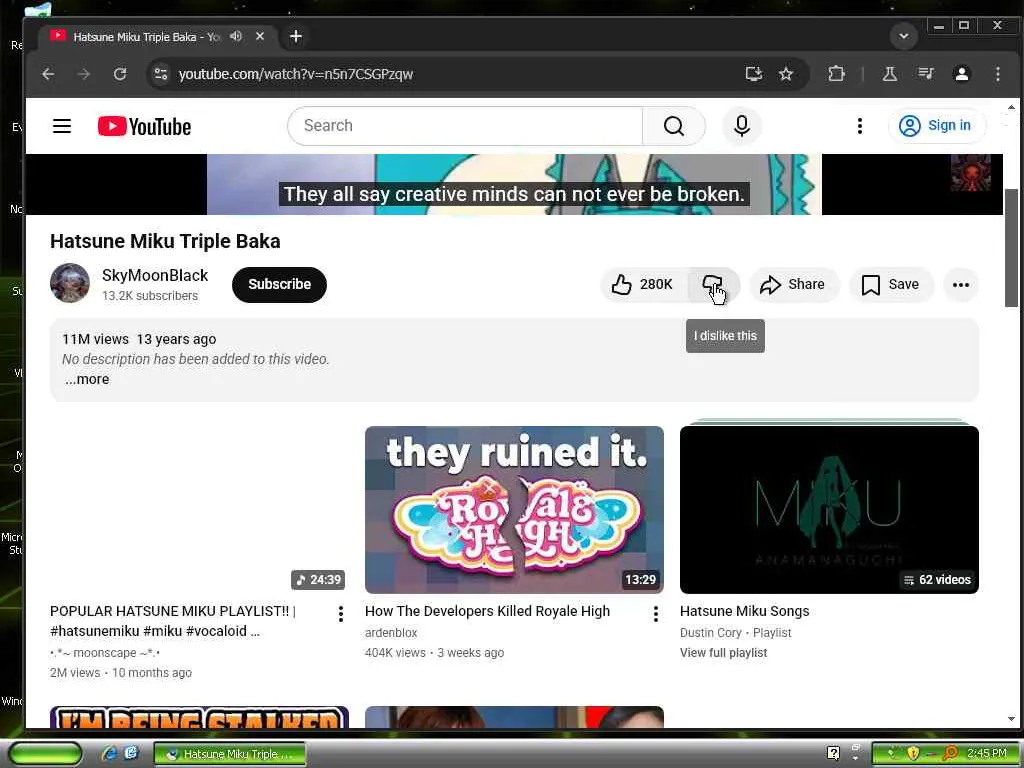Save the video to a playlist
This screenshot has width=1024, height=768.
pyautogui.click(x=891, y=285)
